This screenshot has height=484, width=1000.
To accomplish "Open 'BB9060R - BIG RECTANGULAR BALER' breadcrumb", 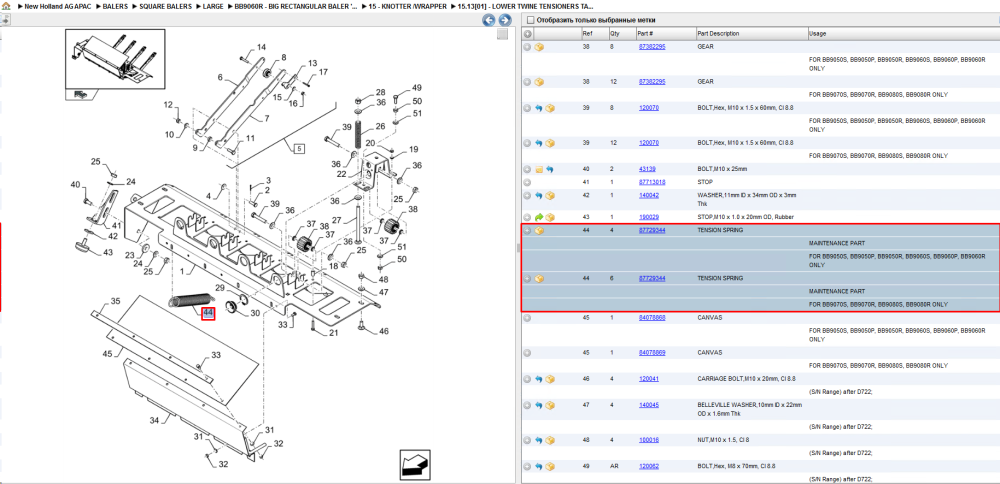I will (296, 6).
